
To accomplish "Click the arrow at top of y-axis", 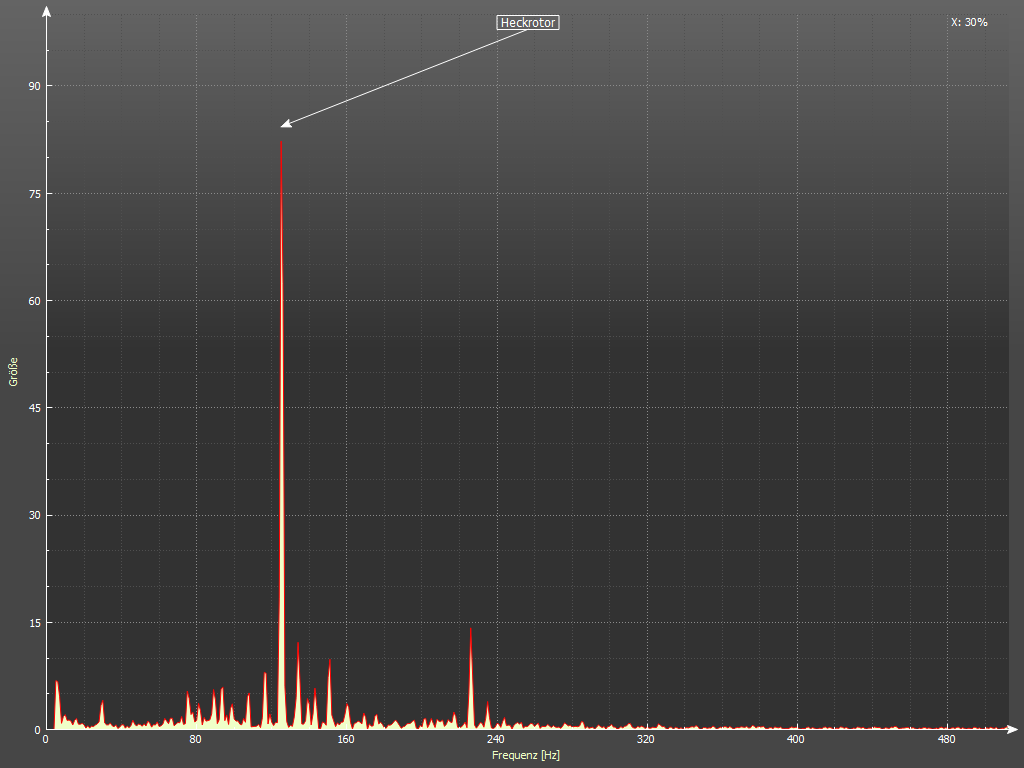I will [46, 11].
